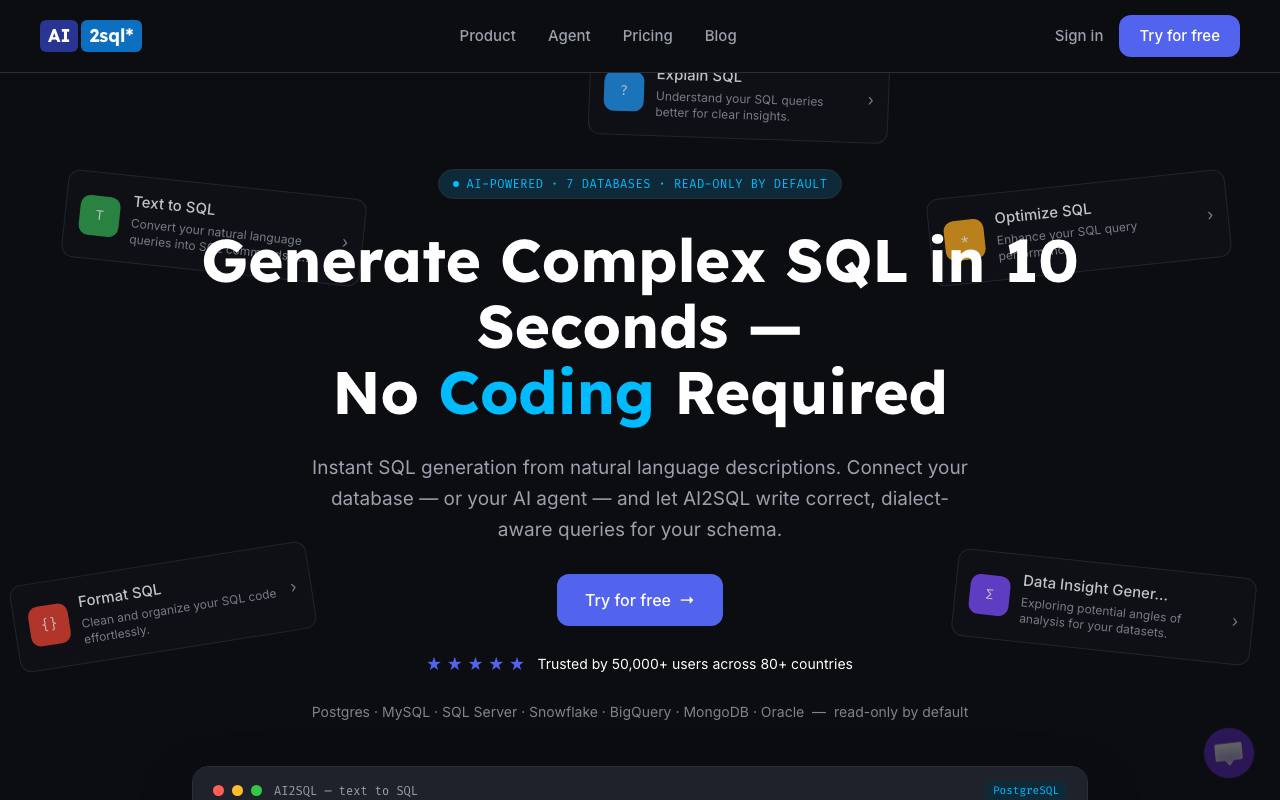This screenshot has height=800, width=1280.
Task: Click the five-star rating
Action: [475, 664]
